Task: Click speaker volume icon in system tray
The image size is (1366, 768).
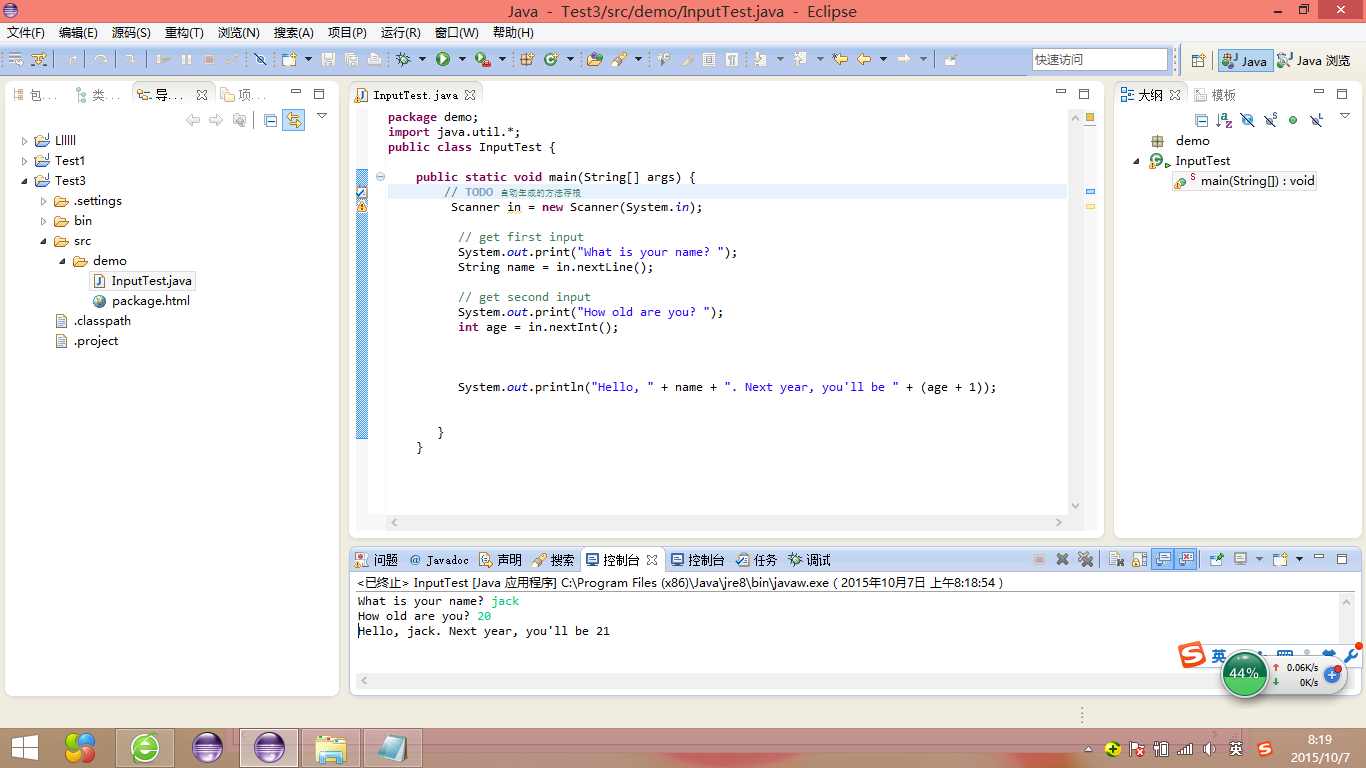Action: tap(1209, 748)
